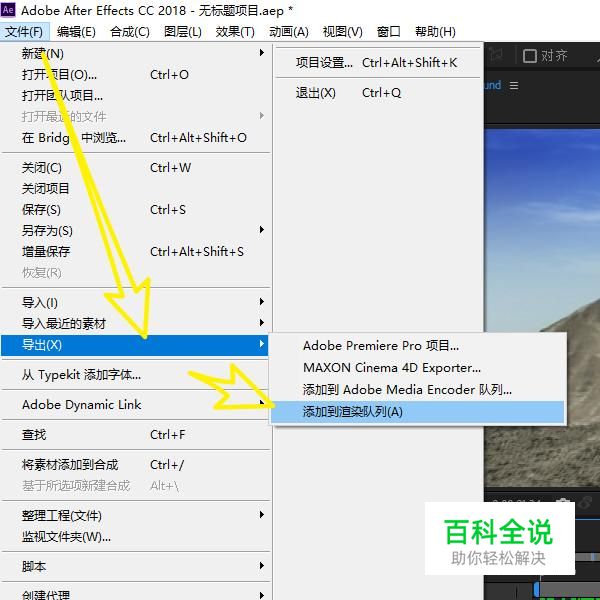
Task: Expand the 新建(N) submenu
Action: pyautogui.click(x=136, y=54)
